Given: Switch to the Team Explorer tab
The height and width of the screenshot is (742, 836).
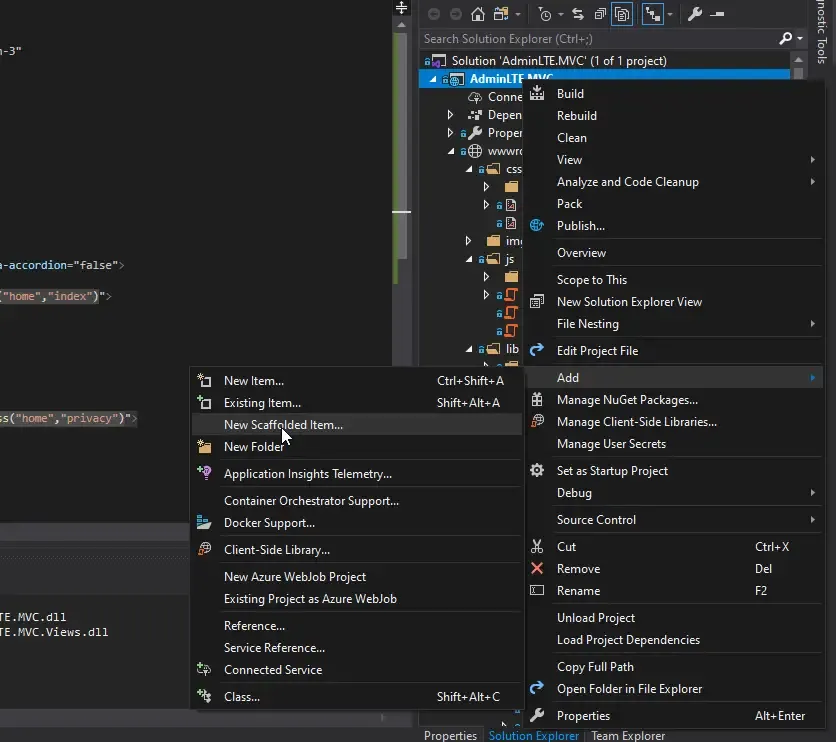Looking at the screenshot, I should (x=628, y=735).
